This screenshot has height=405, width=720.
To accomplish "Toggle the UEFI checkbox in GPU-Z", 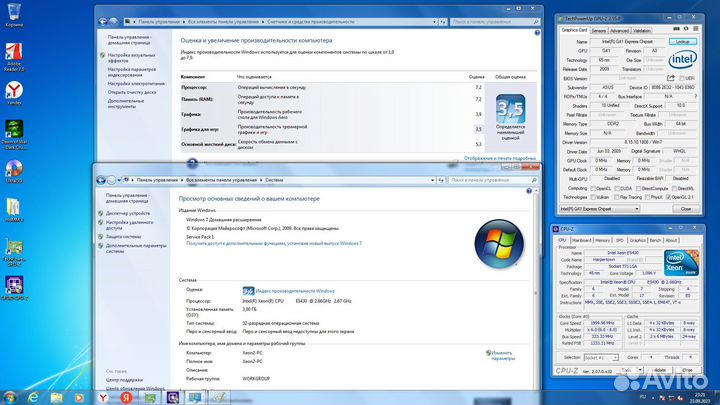I will (682, 79).
